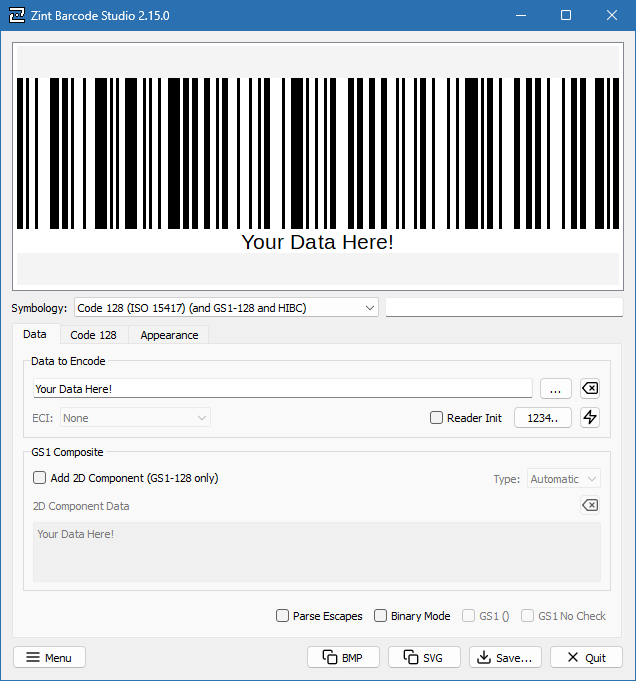Click the Data to Encode text field
Viewport: 636px width, 681px height.
point(283,388)
